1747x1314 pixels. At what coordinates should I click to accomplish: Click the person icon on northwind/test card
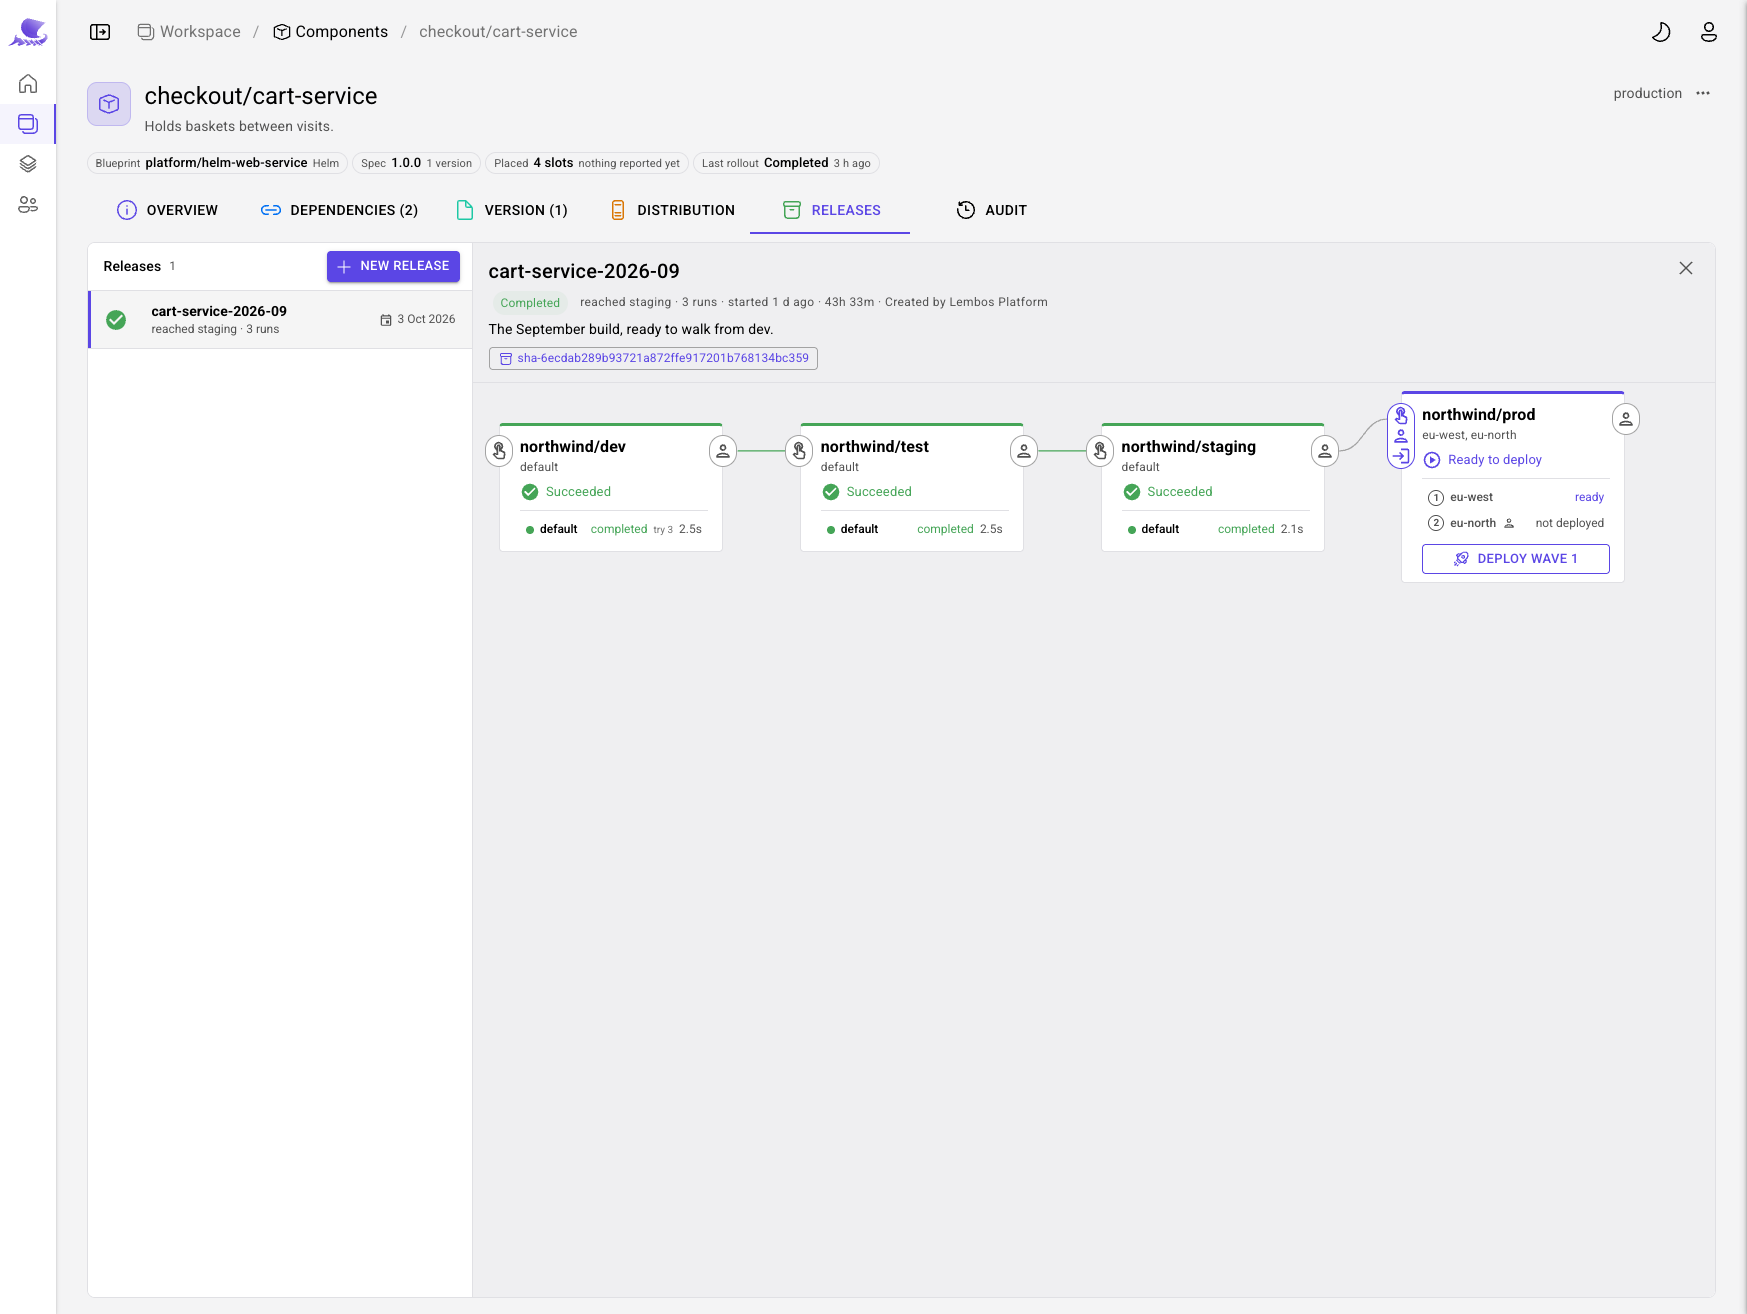[x=1024, y=451]
